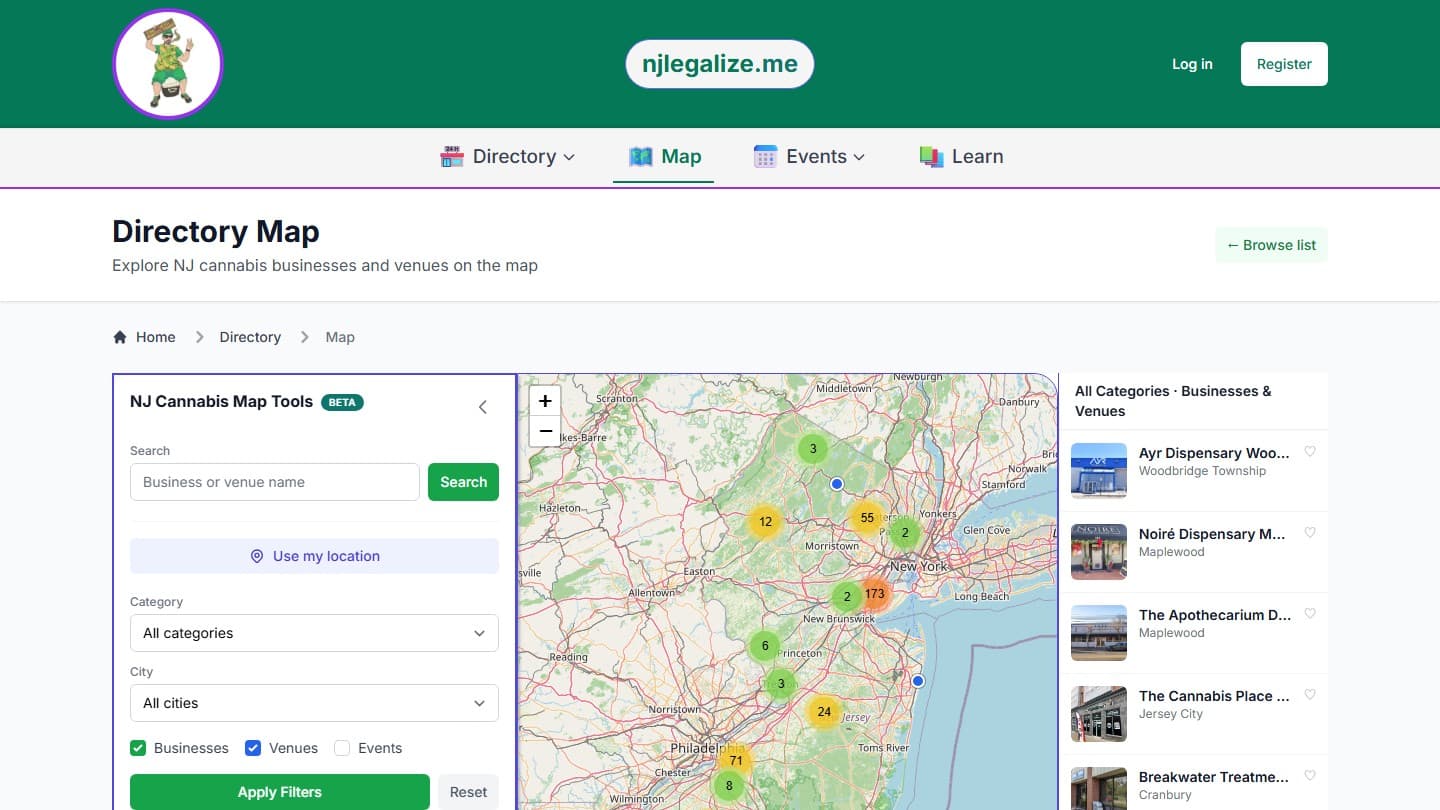Go to Directory in the breadcrumb

250,337
